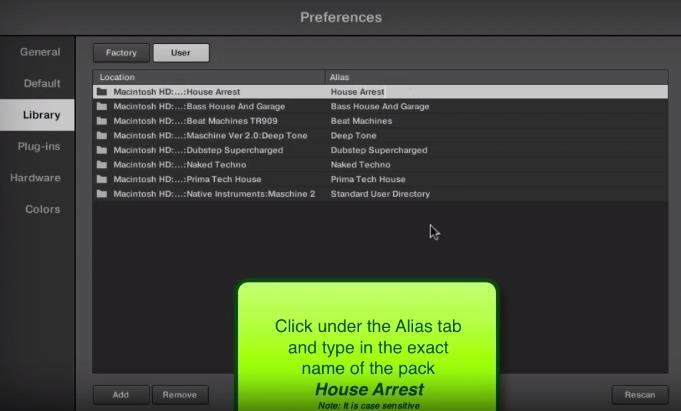This screenshot has width=681, height=411.
Task: Select the Beat Machines TR909 location
Action: tap(195, 121)
